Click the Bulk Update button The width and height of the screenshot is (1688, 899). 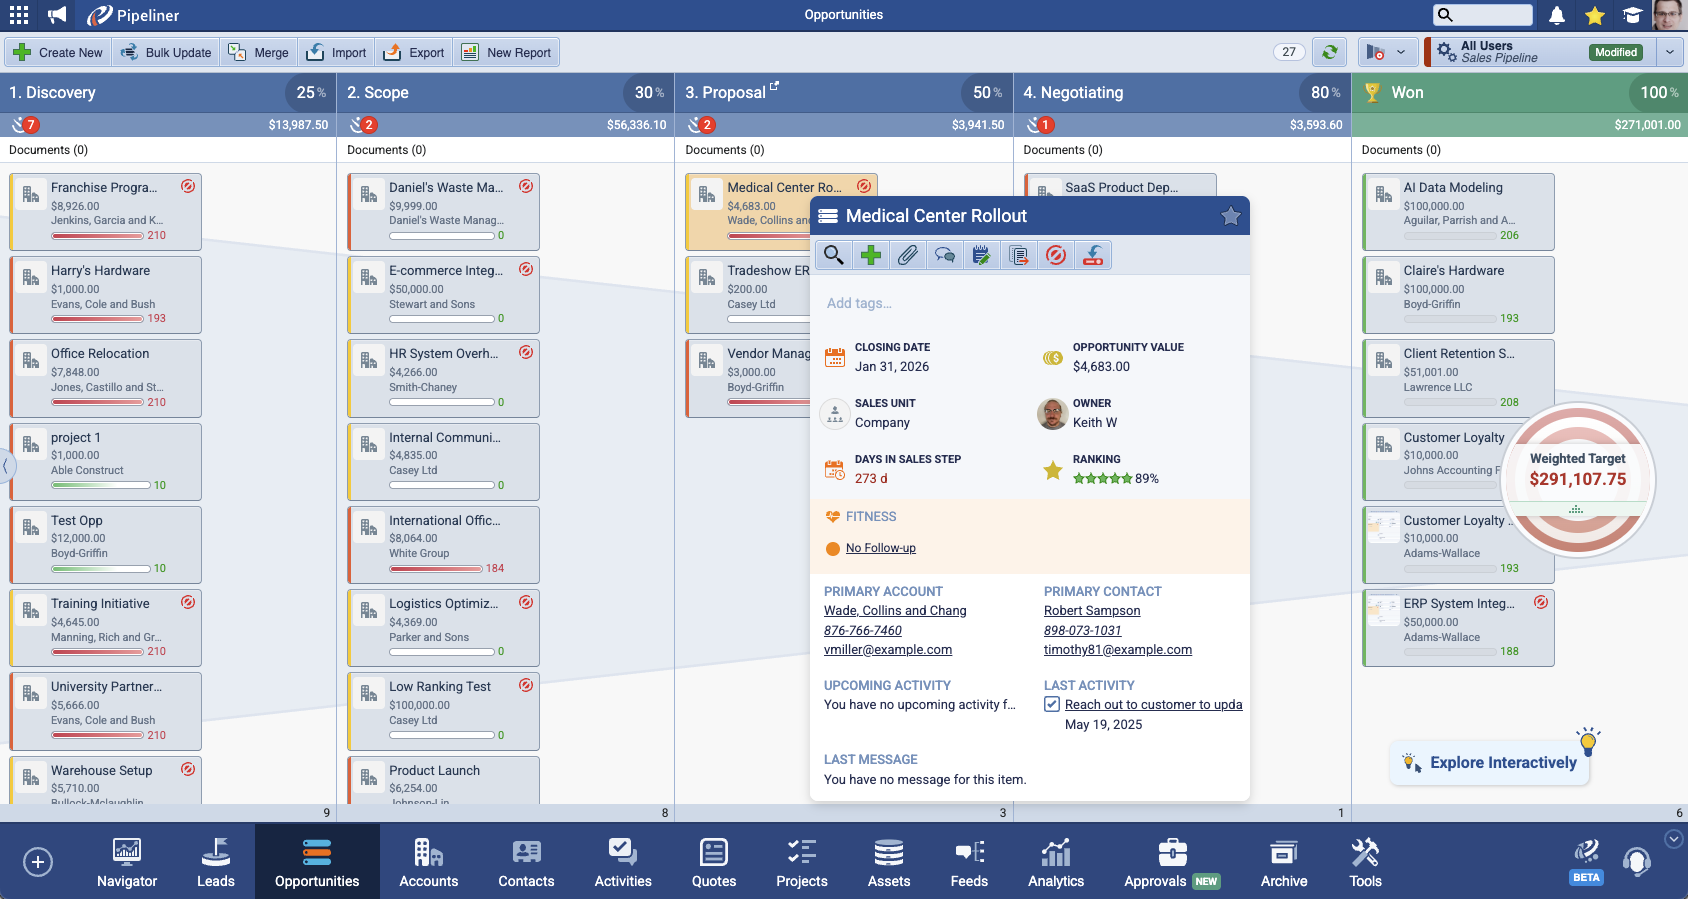(166, 52)
